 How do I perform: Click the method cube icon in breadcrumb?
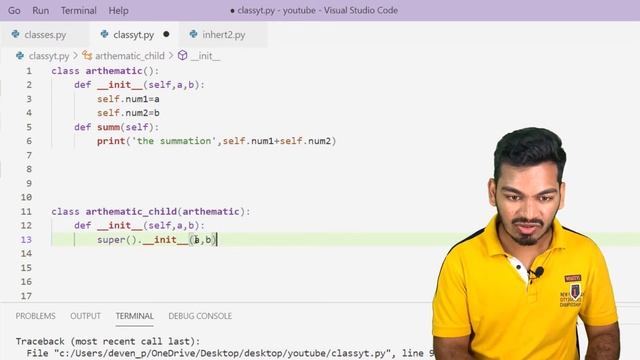tap(182, 56)
